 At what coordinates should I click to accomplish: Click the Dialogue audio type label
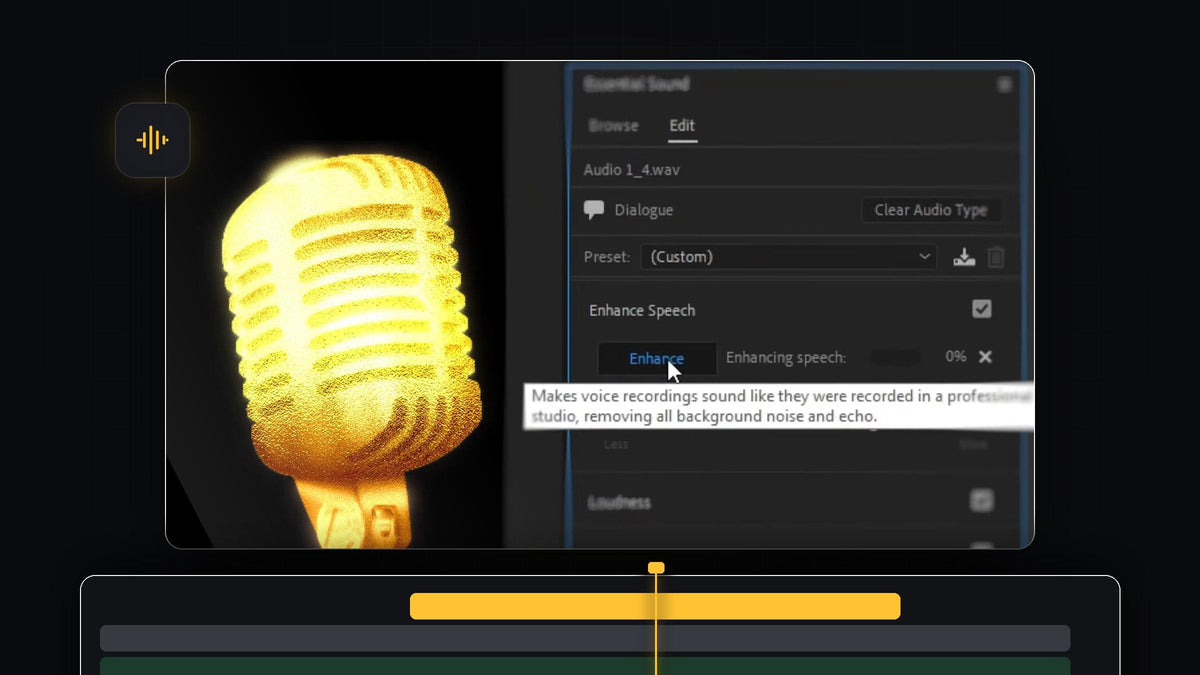pos(644,210)
